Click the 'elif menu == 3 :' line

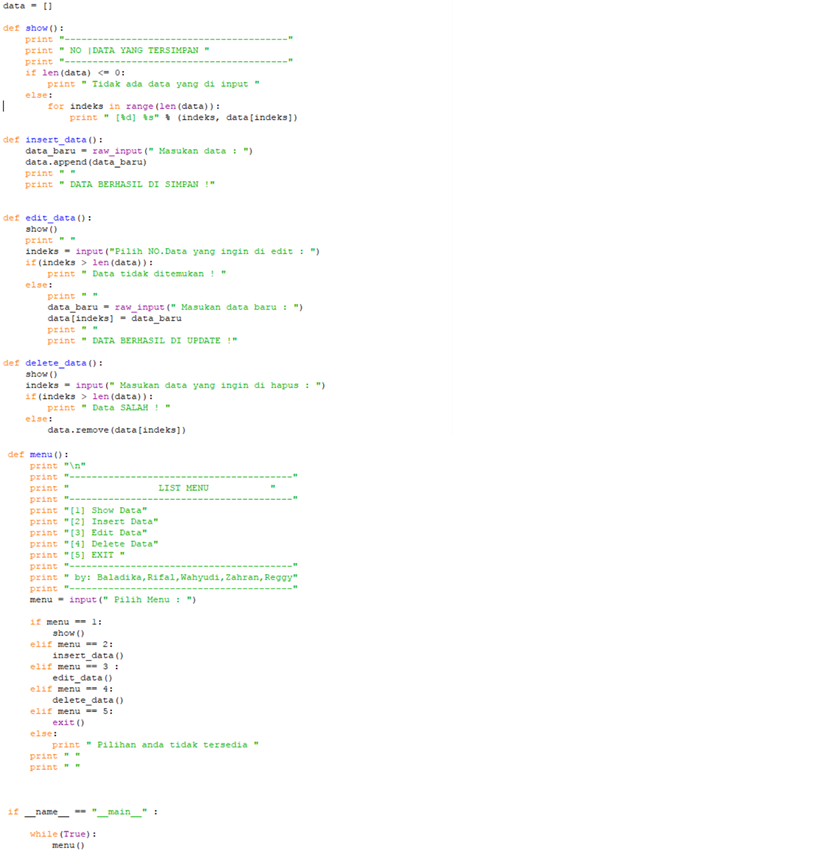tap(74, 667)
